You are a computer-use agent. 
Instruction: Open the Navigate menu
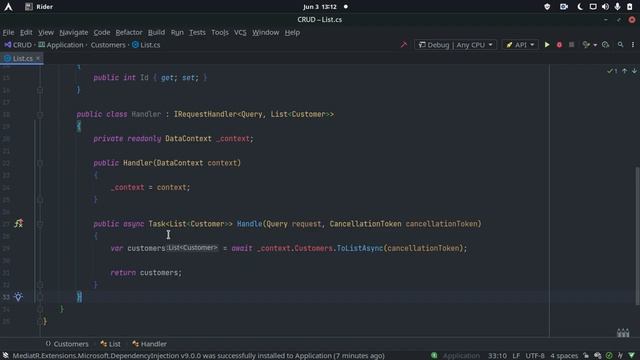click(73, 32)
